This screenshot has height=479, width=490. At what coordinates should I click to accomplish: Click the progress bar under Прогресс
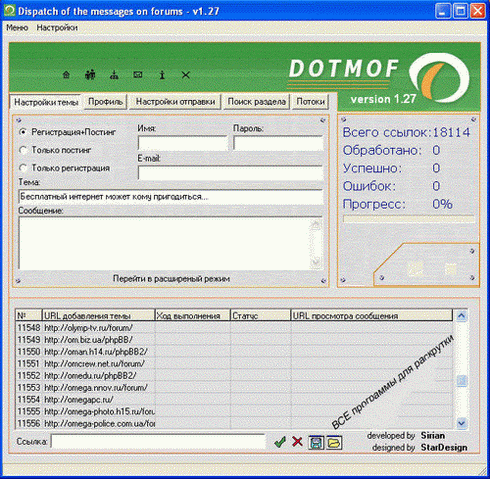(x=409, y=219)
